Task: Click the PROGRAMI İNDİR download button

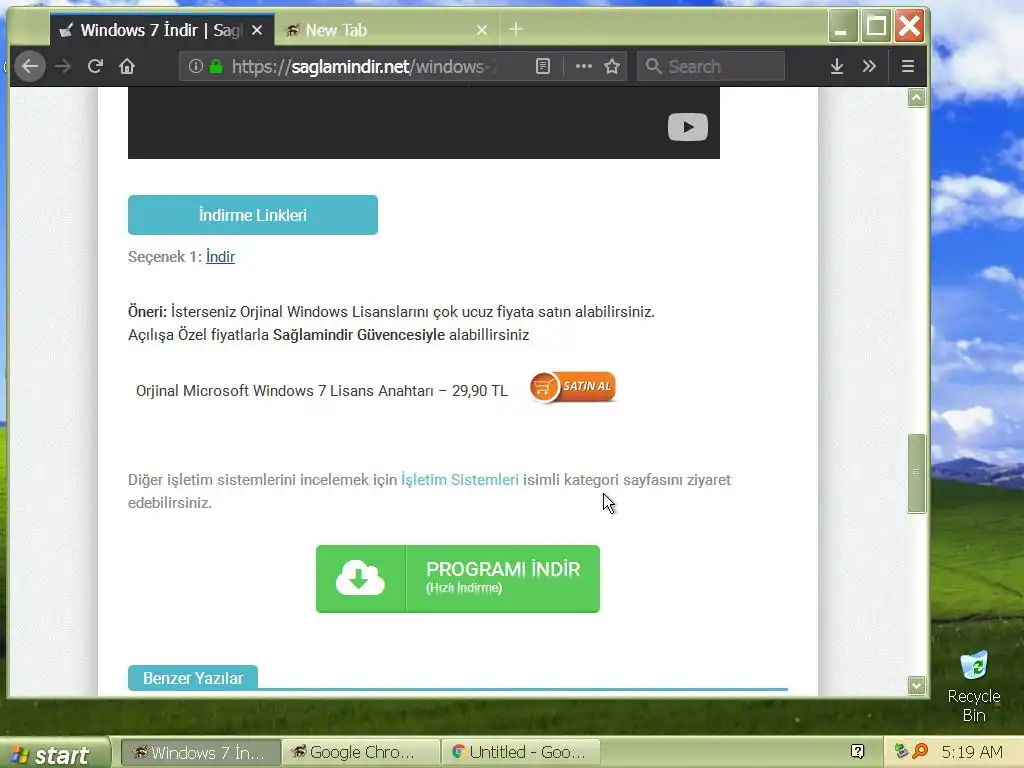Action: [x=458, y=579]
